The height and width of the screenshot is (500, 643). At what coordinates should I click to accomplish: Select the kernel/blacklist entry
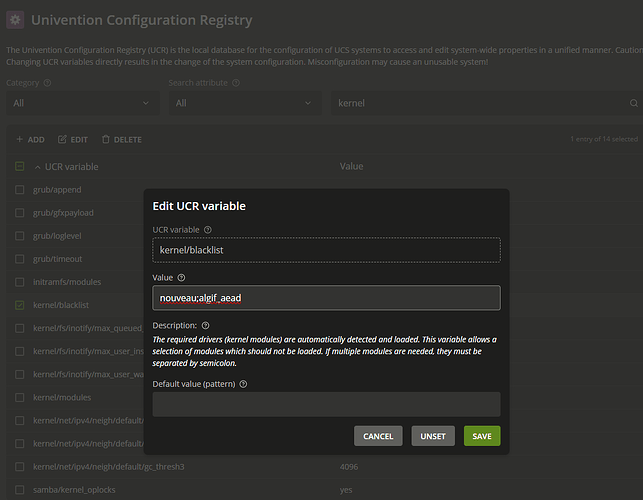pos(61,305)
